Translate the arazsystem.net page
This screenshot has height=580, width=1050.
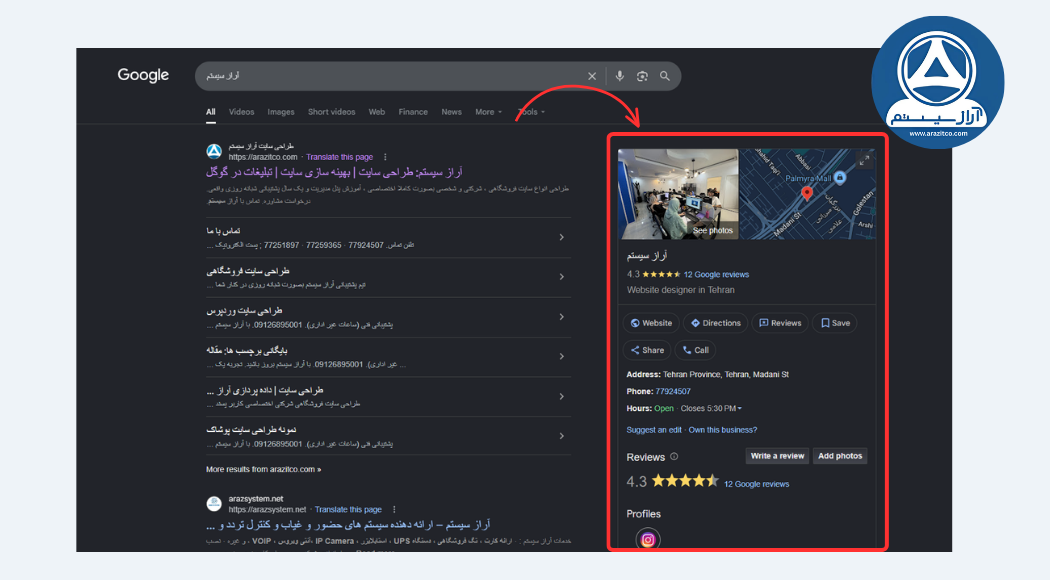coord(348,510)
